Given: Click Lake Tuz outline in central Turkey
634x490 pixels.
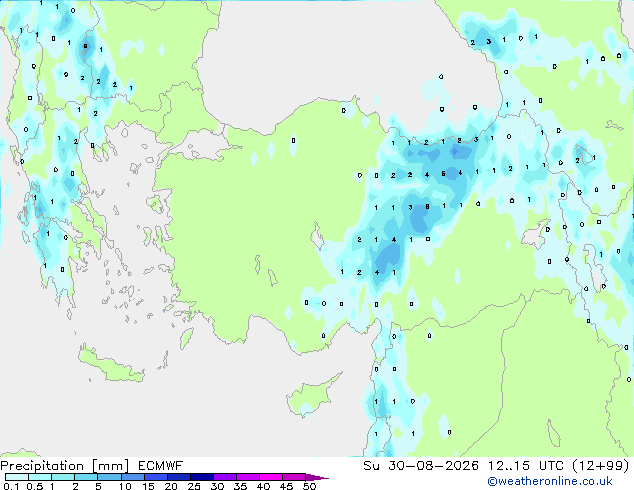Looking at the screenshot, I should coord(317,237).
